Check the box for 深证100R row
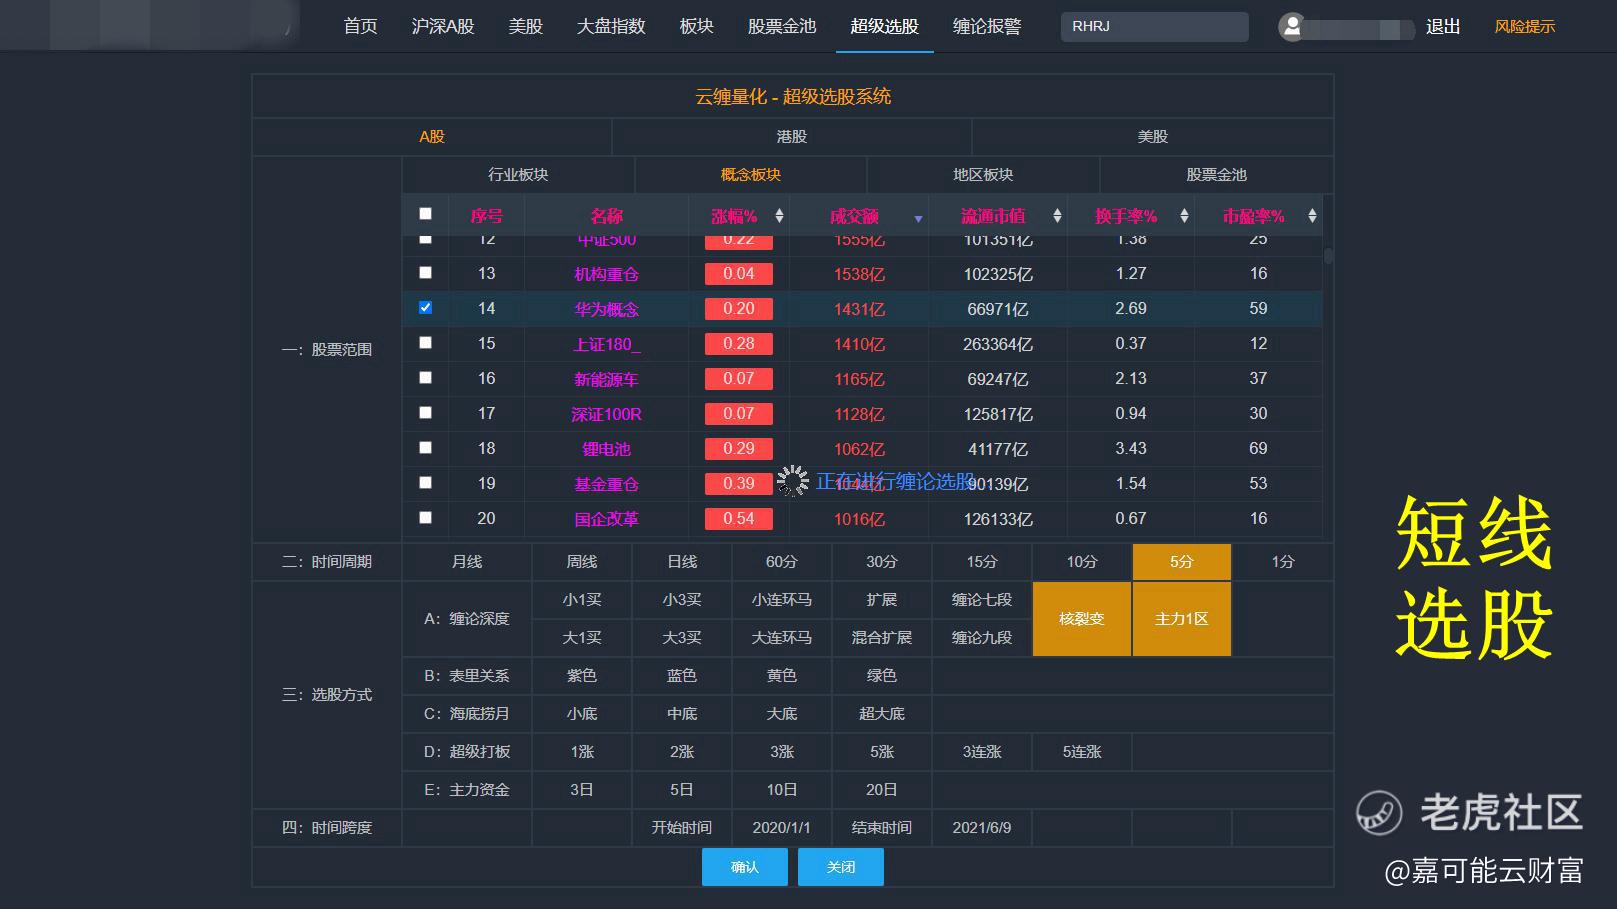Screen dimensions: 1617x909 [426, 413]
